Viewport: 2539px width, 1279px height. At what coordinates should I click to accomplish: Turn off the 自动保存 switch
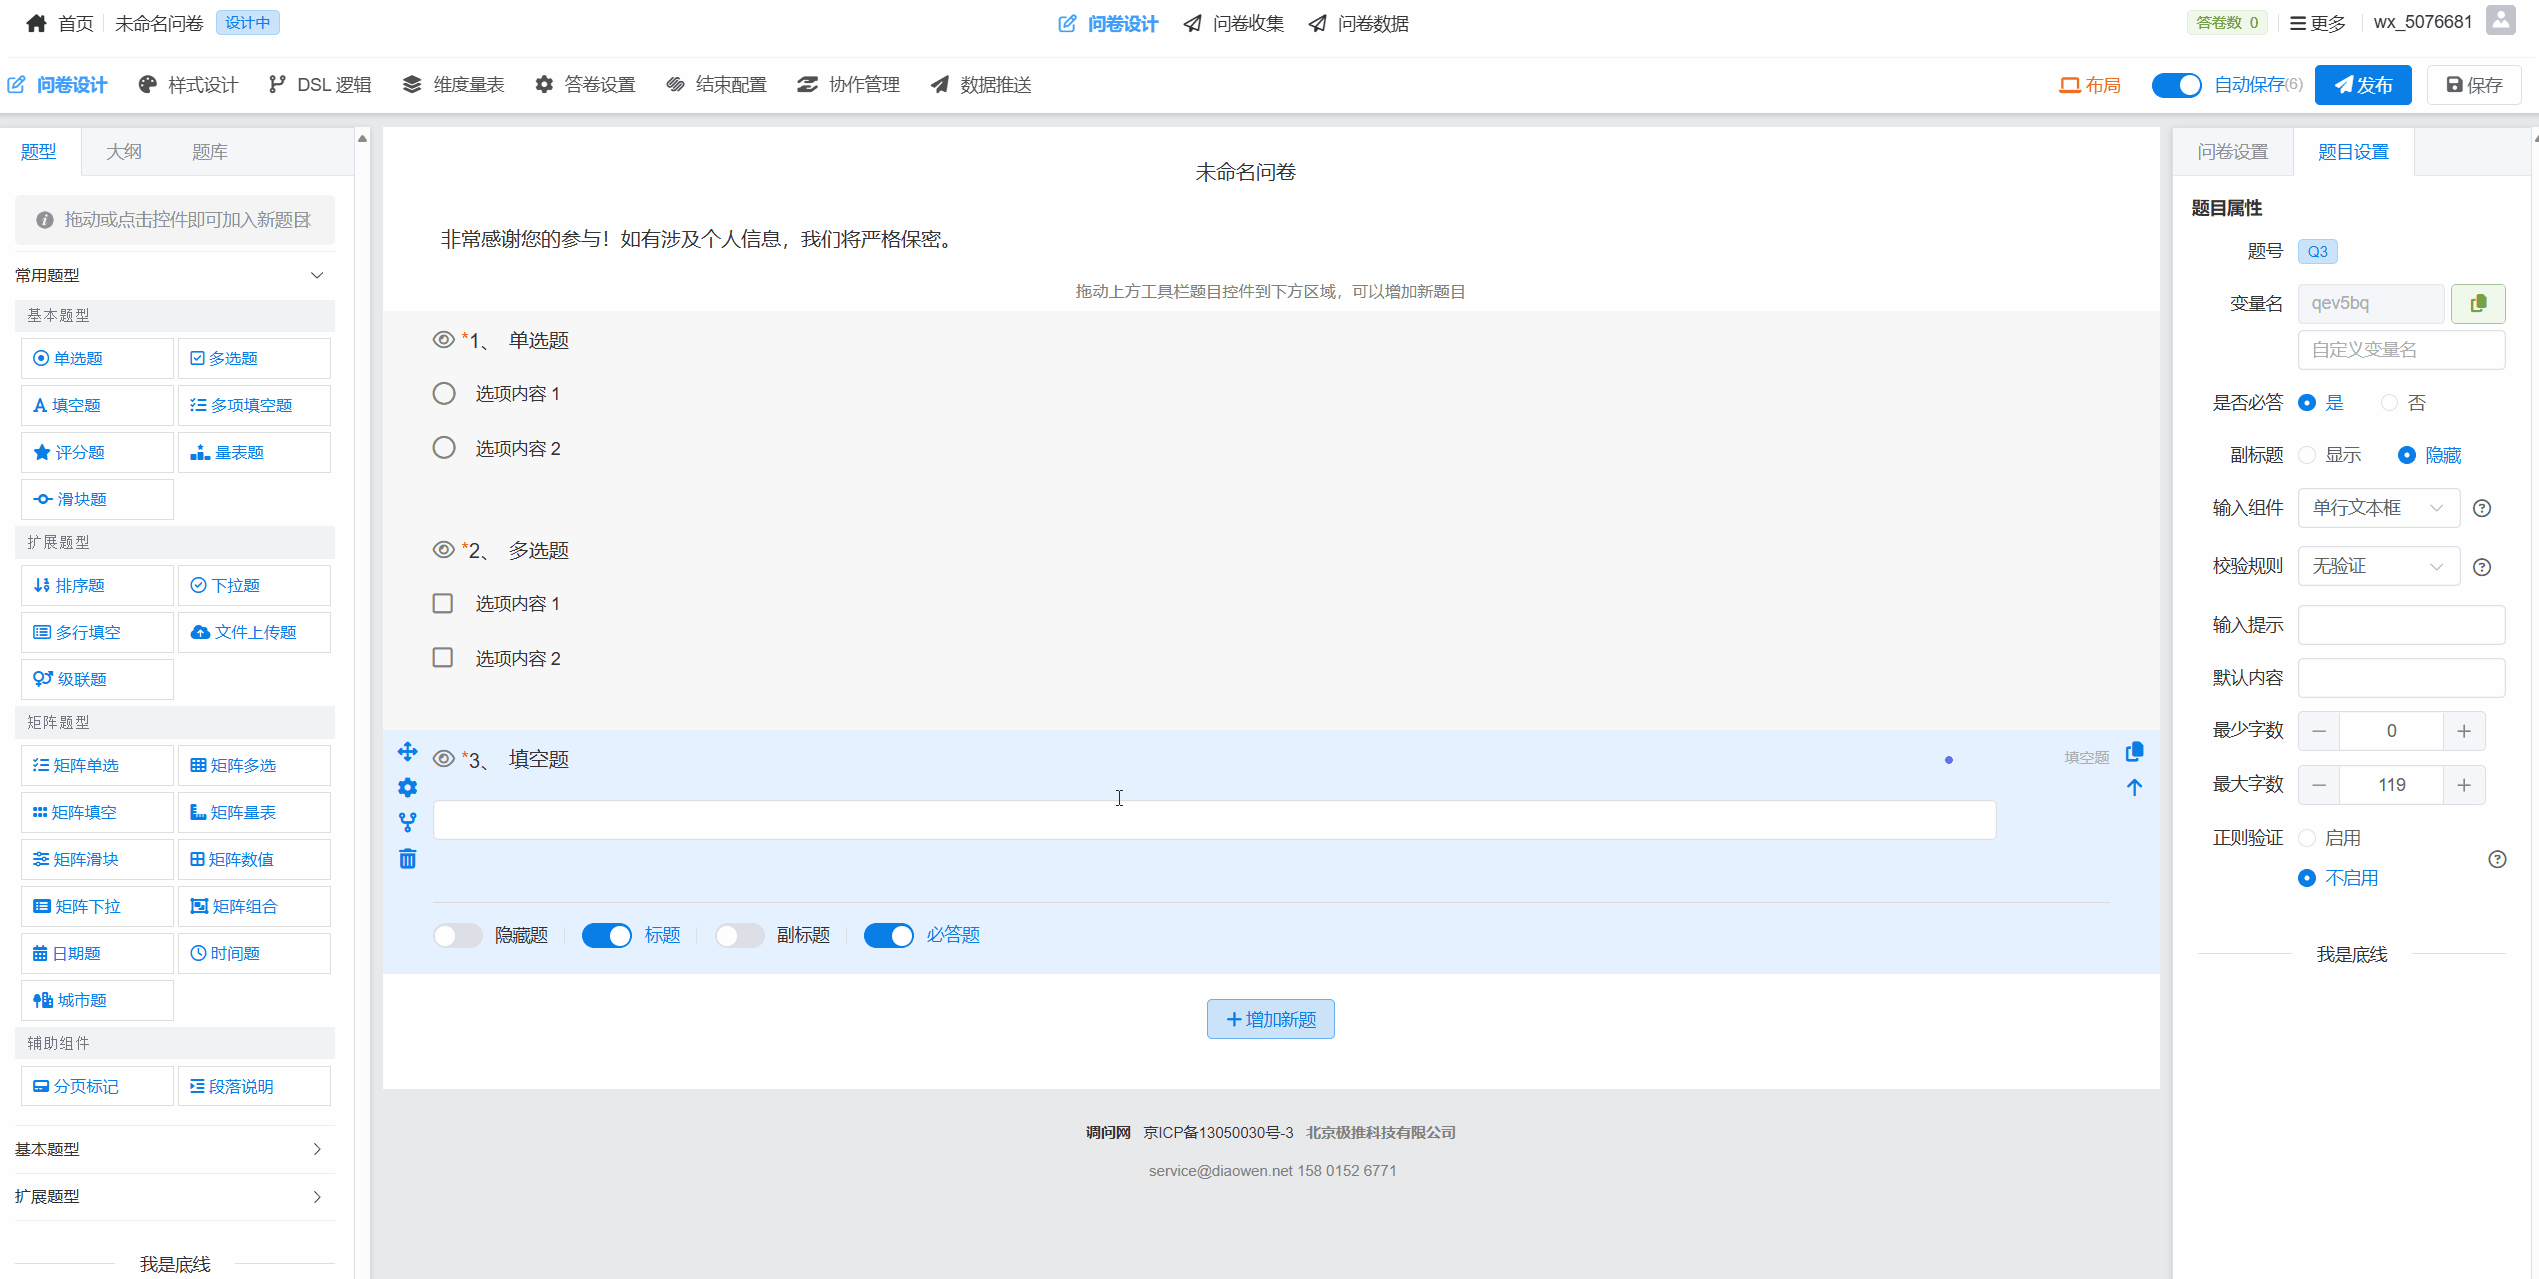2176,85
